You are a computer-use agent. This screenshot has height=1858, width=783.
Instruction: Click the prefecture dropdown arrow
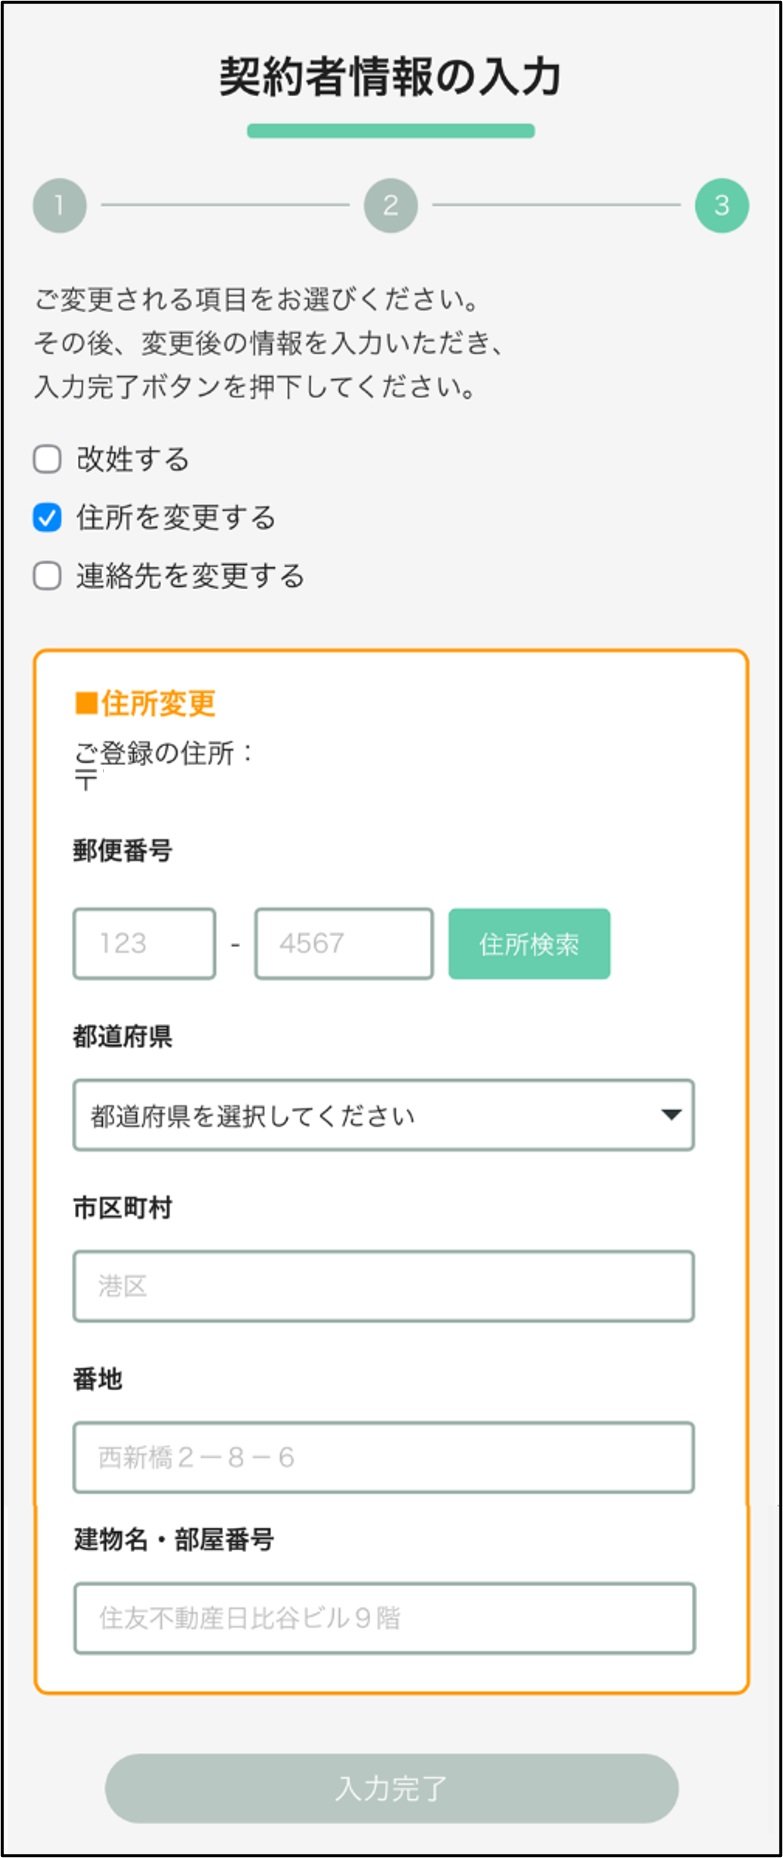pos(672,1116)
